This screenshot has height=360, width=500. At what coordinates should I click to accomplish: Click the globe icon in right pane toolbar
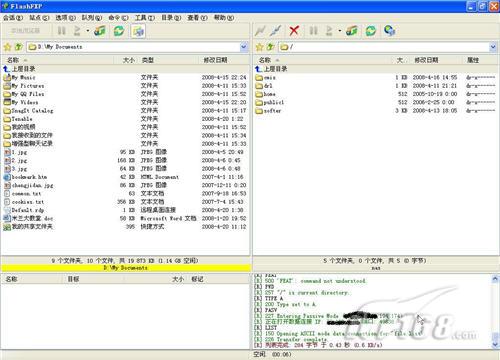click(389, 31)
